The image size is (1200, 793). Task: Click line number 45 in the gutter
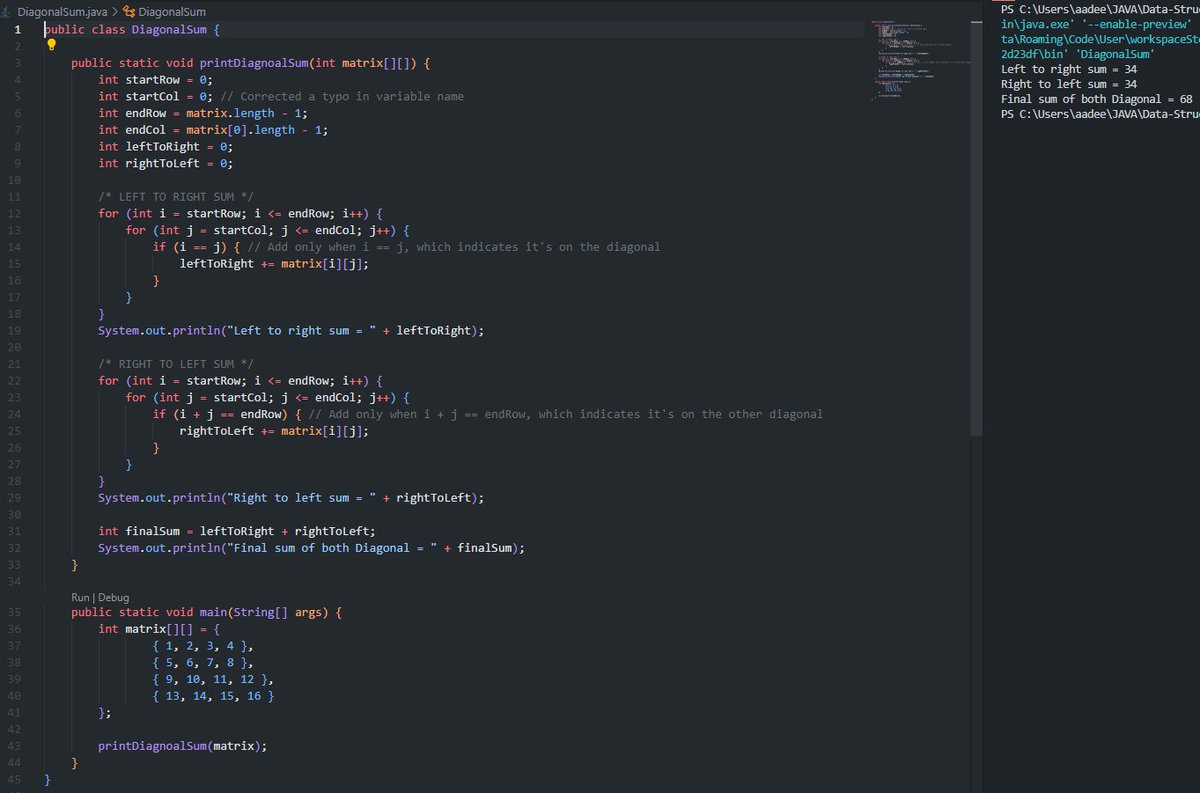[13, 779]
